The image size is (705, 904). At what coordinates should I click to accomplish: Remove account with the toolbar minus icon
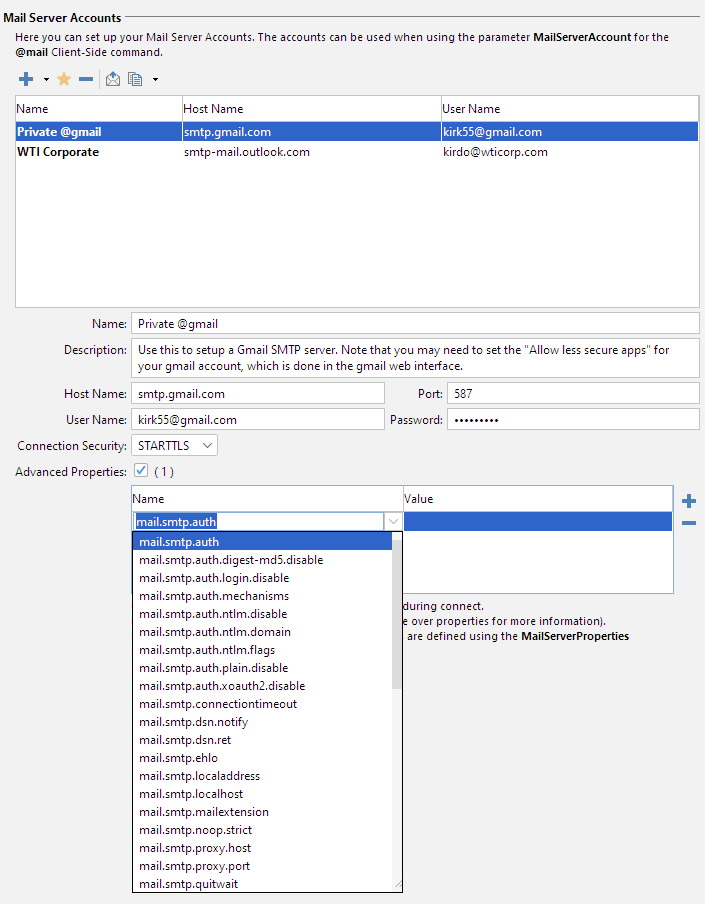pyautogui.click(x=86, y=79)
